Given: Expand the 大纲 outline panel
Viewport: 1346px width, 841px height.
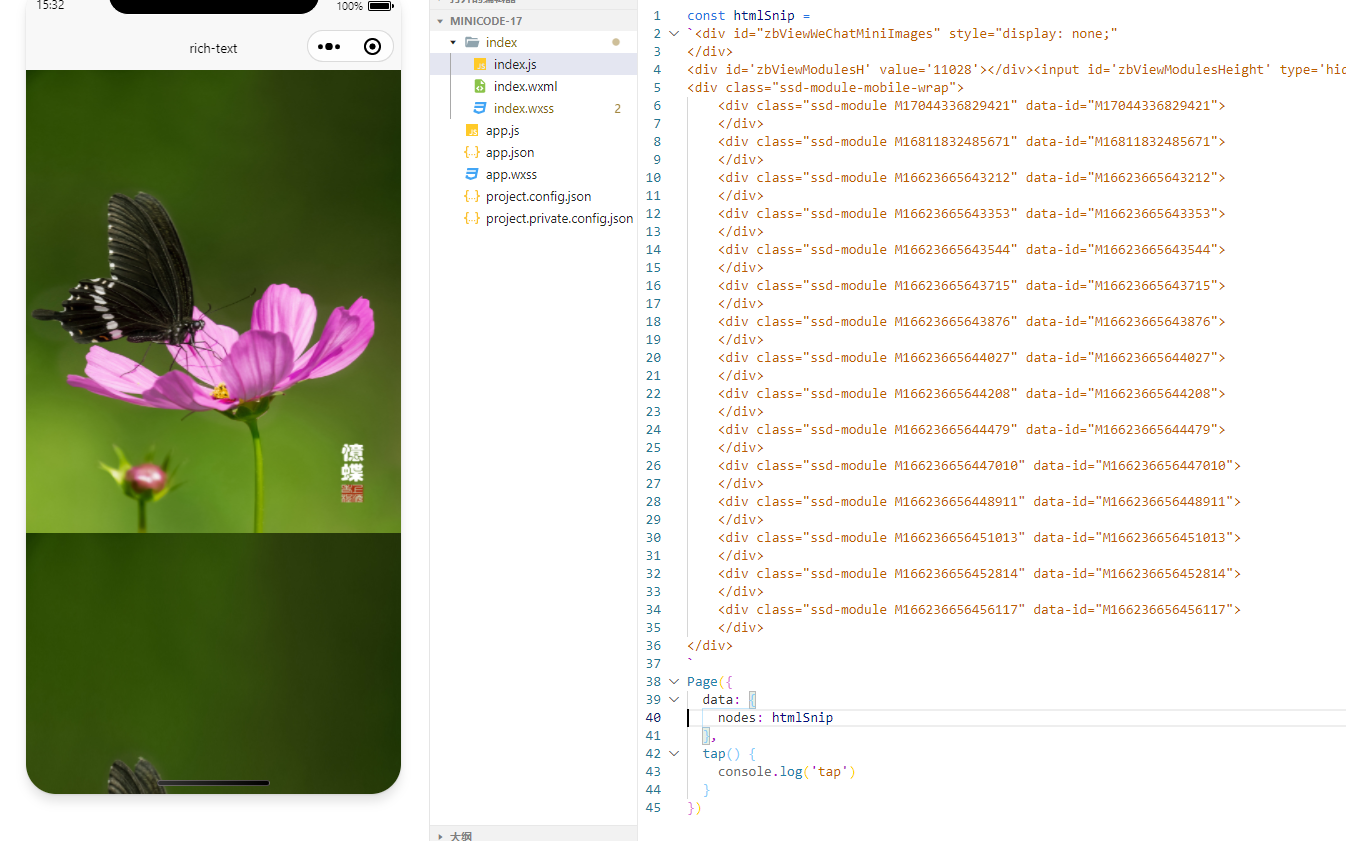Looking at the screenshot, I should [x=440, y=835].
